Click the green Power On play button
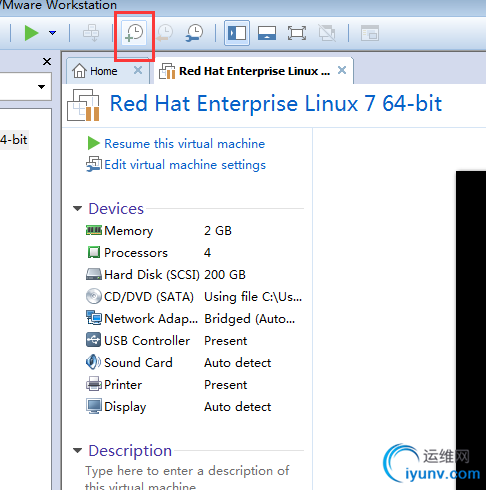The height and width of the screenshot is (490, 486). (x=32, y=33)
